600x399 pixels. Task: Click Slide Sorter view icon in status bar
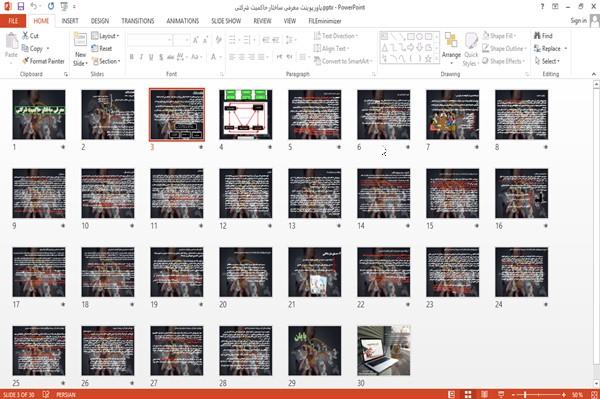coord(468,394)
